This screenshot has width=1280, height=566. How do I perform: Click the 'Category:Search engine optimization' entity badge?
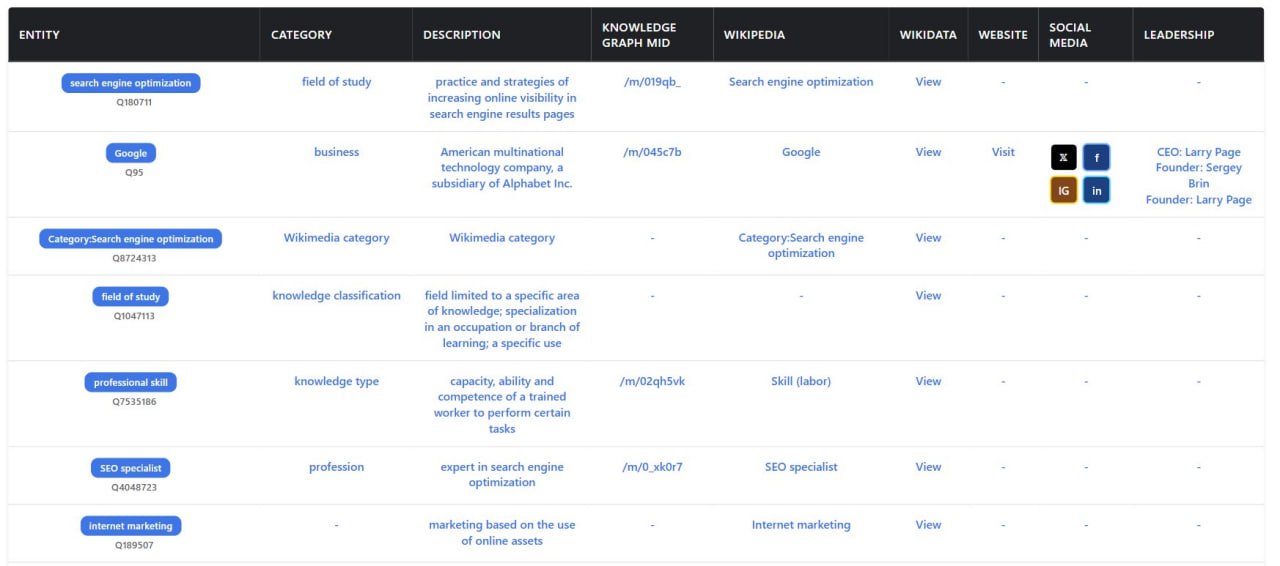pyautogui.click(x=130, y=239)
